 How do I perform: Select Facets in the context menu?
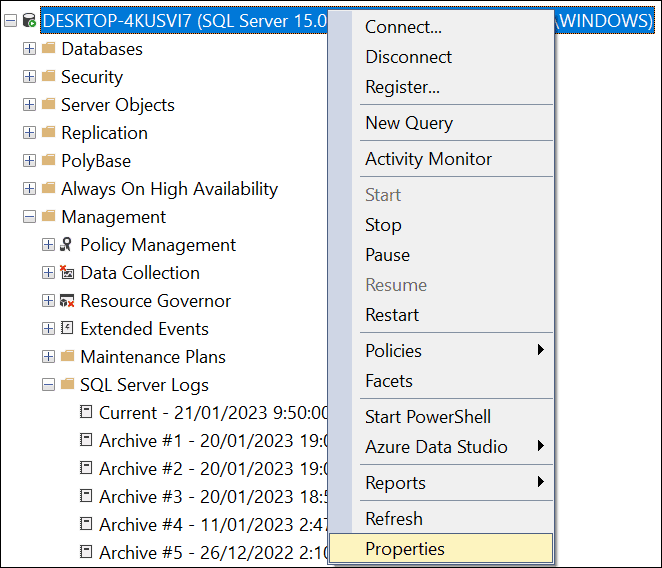(441, 380)
